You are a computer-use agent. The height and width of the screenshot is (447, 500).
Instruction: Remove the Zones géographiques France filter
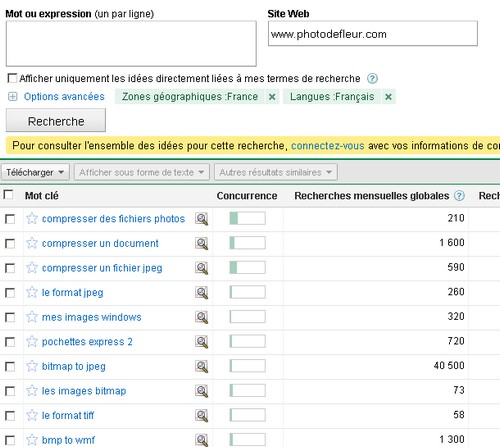tap(272, 97)
